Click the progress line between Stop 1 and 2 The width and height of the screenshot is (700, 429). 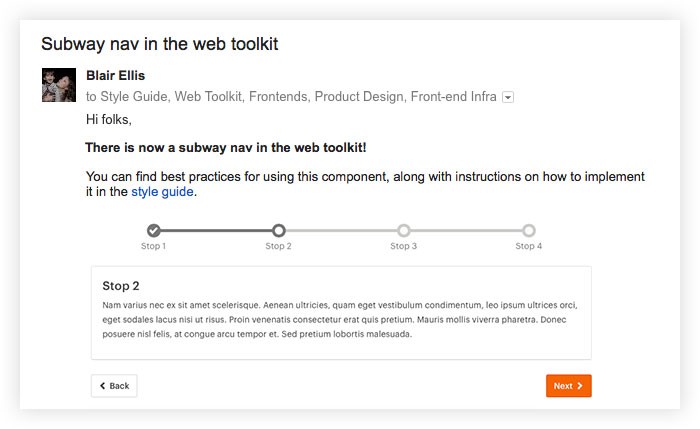pos(216,230)
